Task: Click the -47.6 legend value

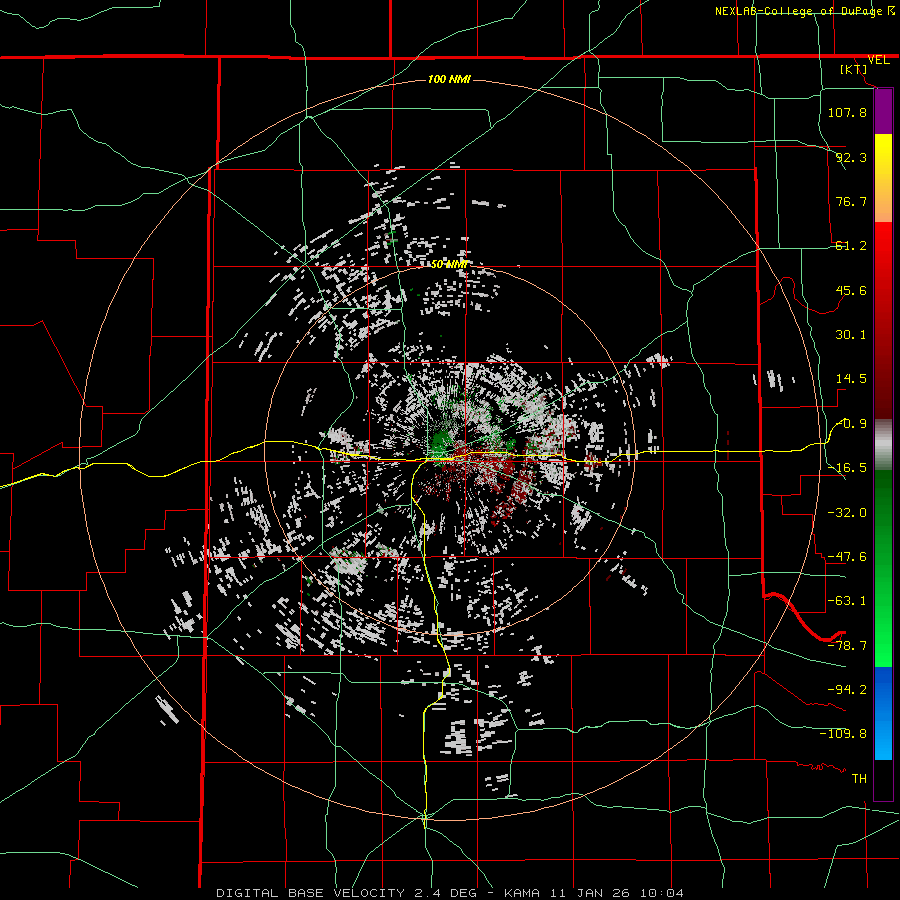Action: tap(847, 557)
